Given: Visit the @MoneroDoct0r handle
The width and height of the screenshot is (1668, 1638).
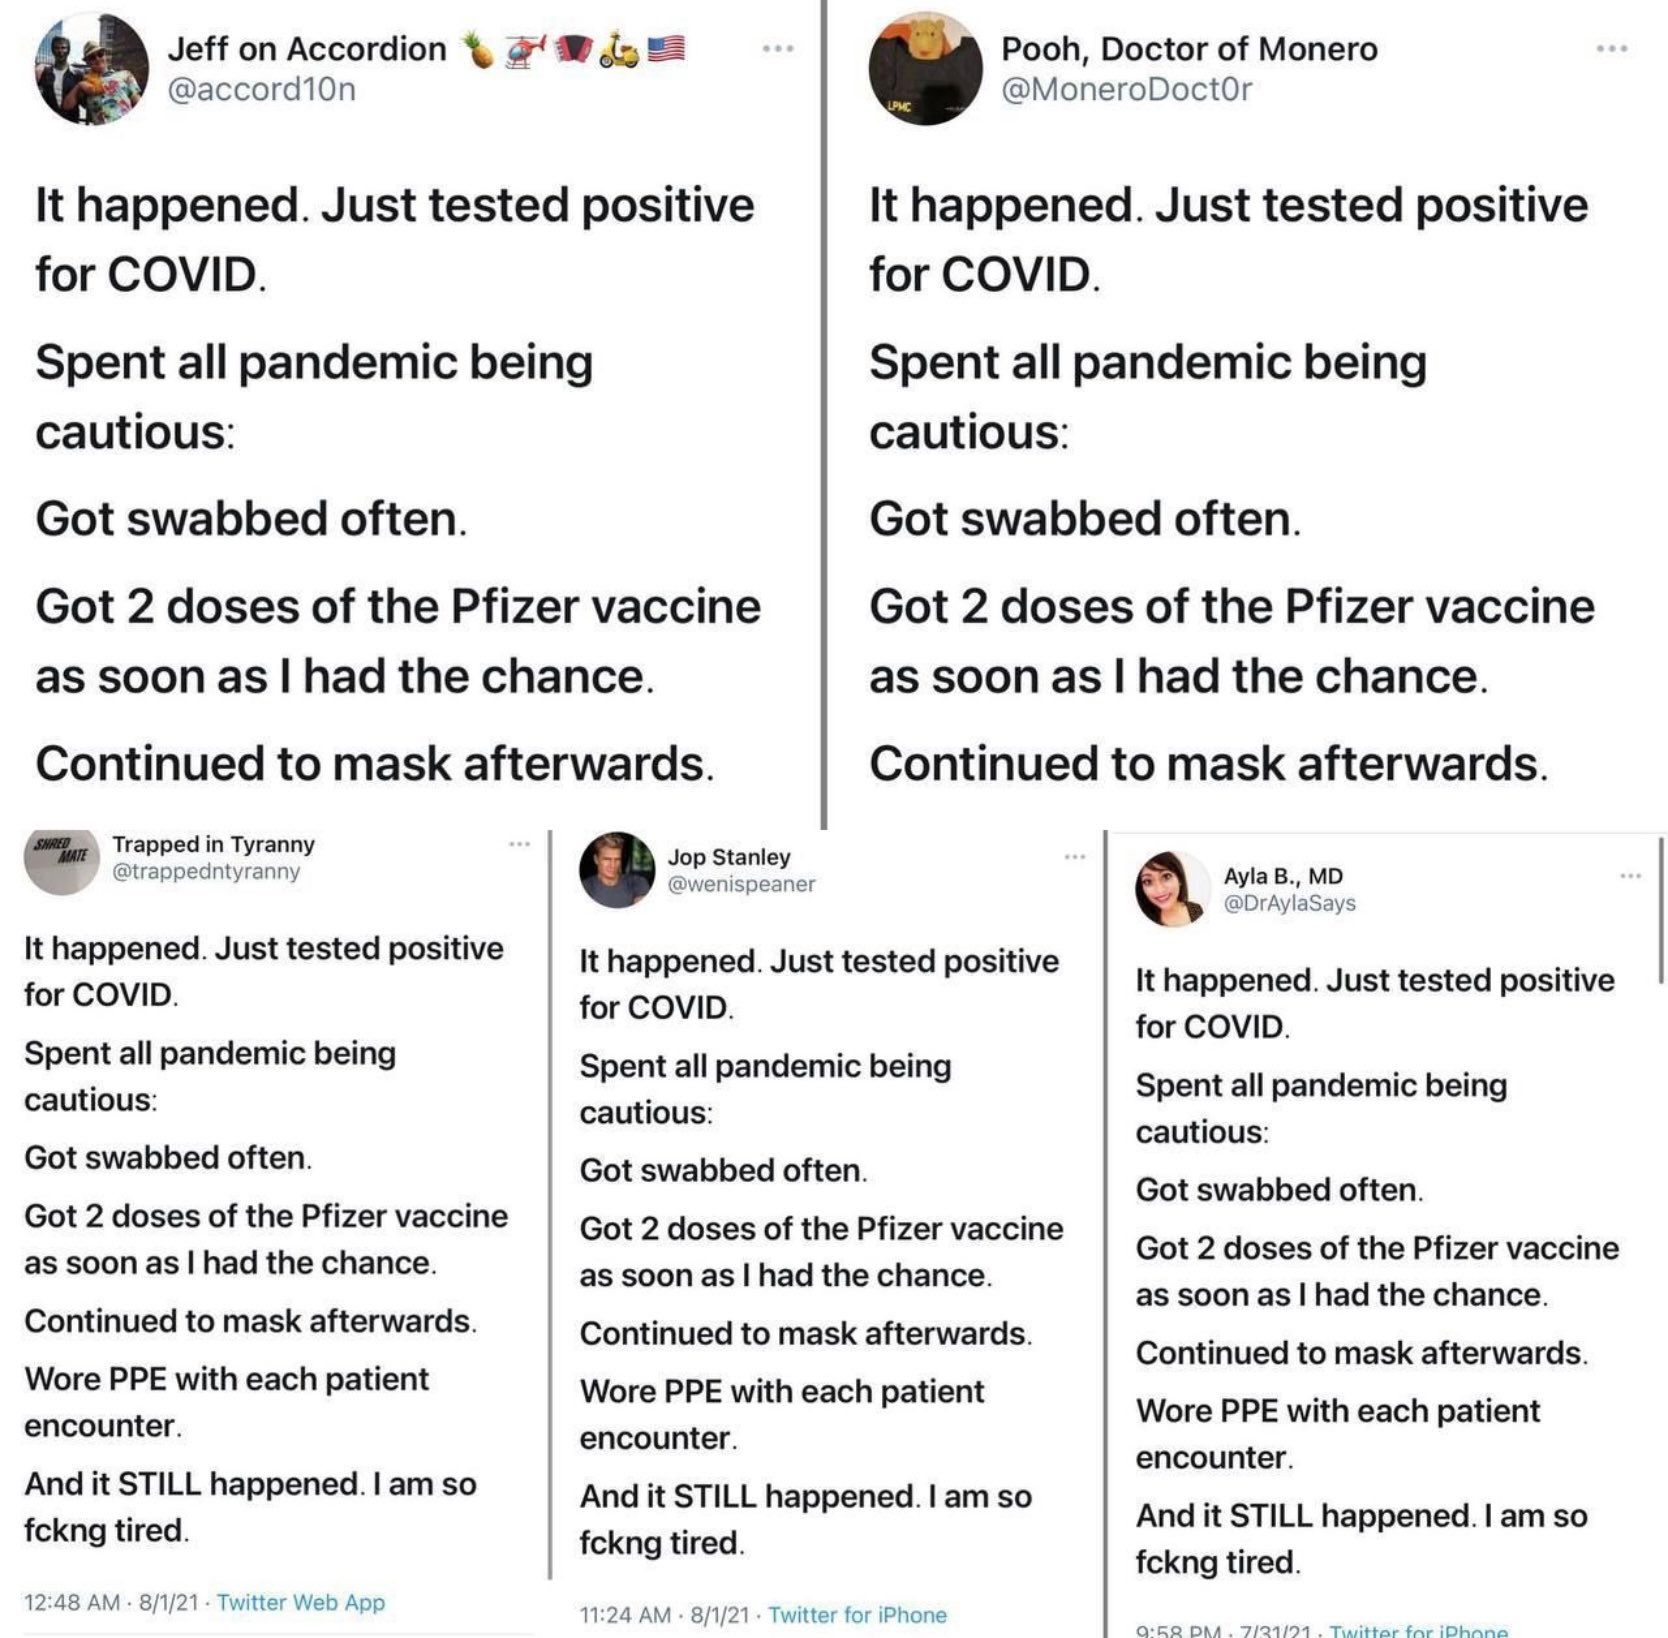Looking at the screenshot, I should tap(1126, 90).
